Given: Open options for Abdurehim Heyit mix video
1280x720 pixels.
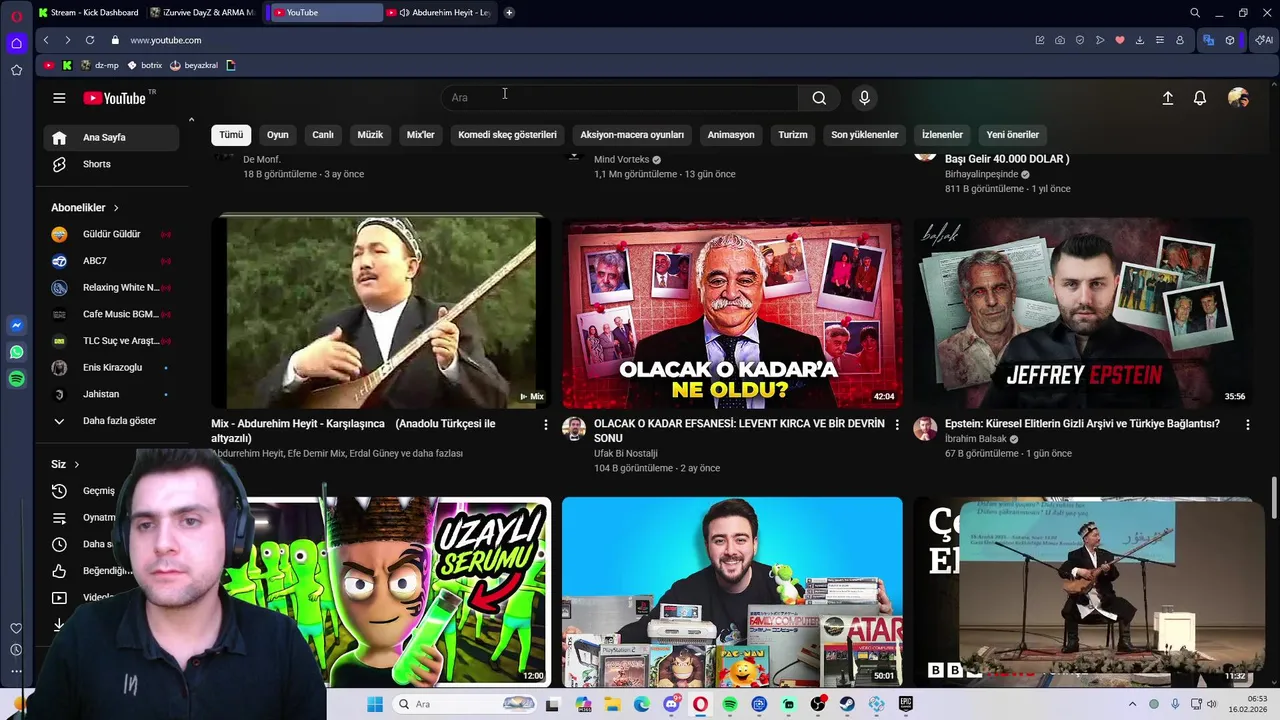Looking at the screenshot, I should (545, 425).
